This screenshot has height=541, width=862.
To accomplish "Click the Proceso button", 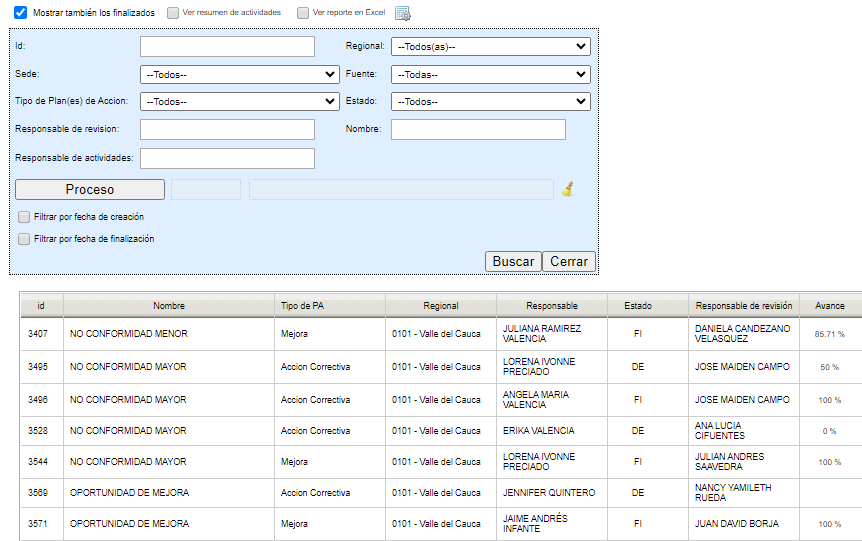I will point(90,189).
